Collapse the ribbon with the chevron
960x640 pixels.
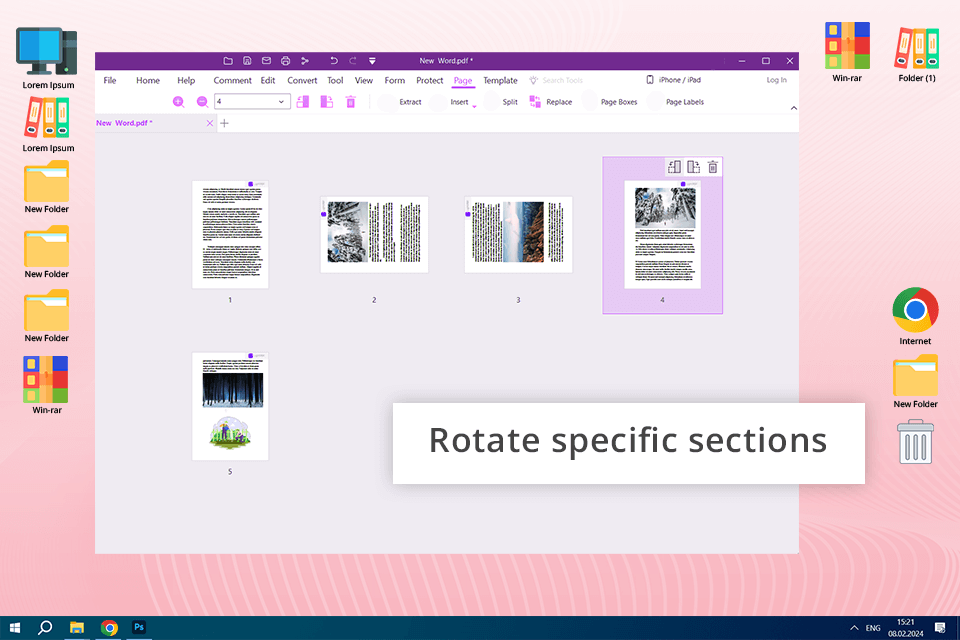click(x=794, y=107)
